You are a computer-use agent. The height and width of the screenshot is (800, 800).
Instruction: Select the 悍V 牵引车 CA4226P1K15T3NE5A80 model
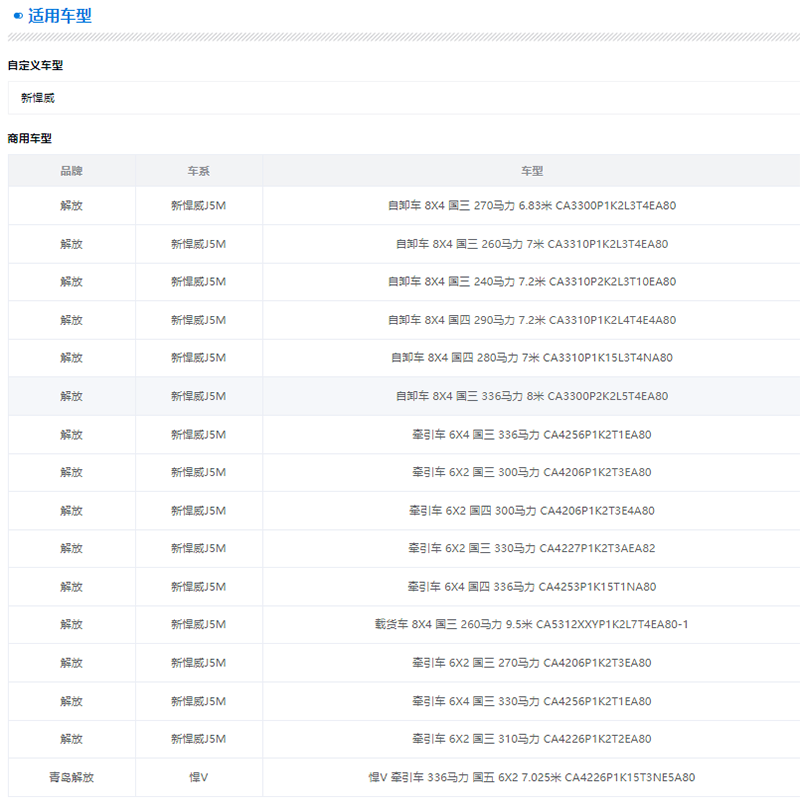click(x=531, y=777)
